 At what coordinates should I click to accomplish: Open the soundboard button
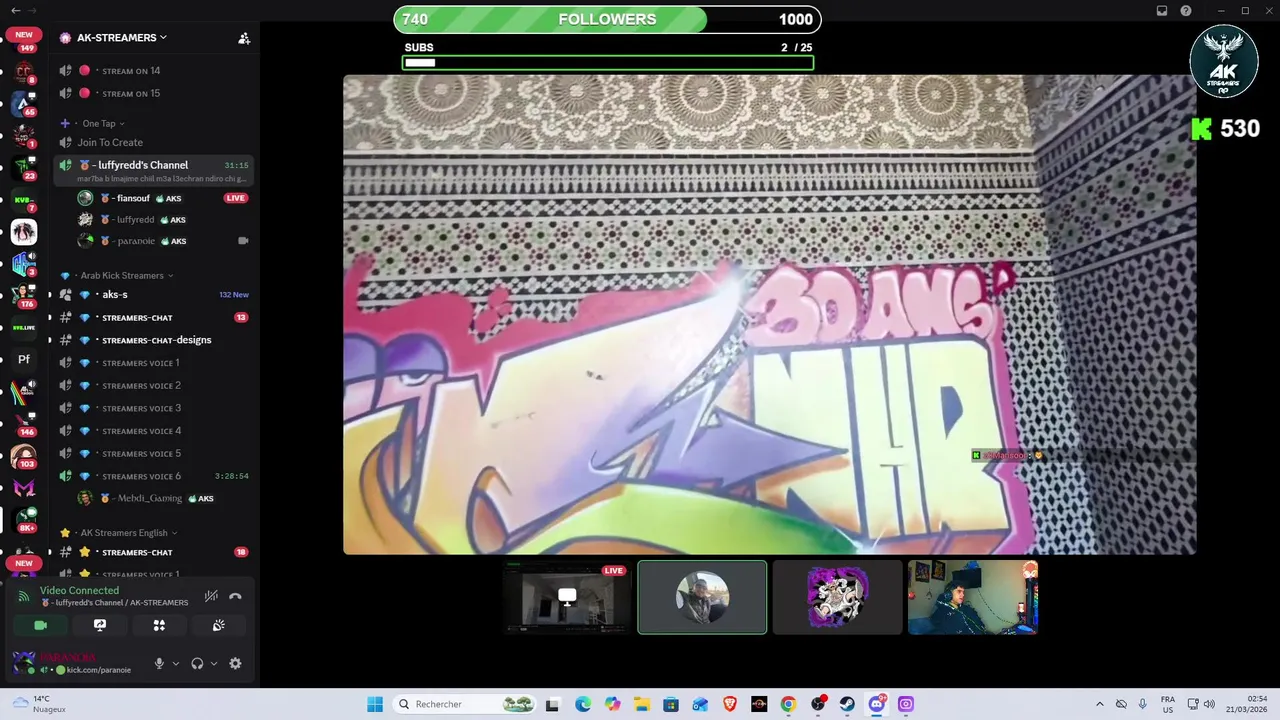click(x=218, y=625)
